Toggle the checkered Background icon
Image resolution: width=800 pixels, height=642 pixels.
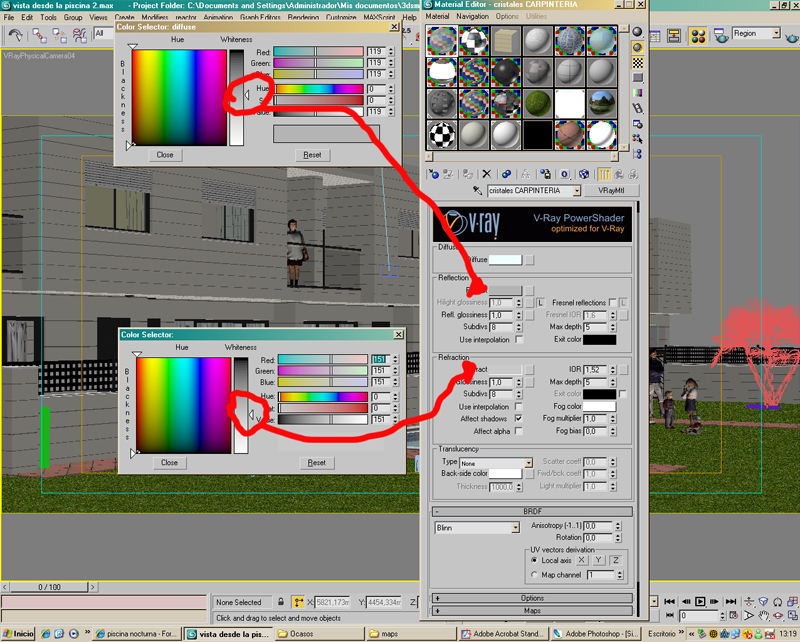638,63
